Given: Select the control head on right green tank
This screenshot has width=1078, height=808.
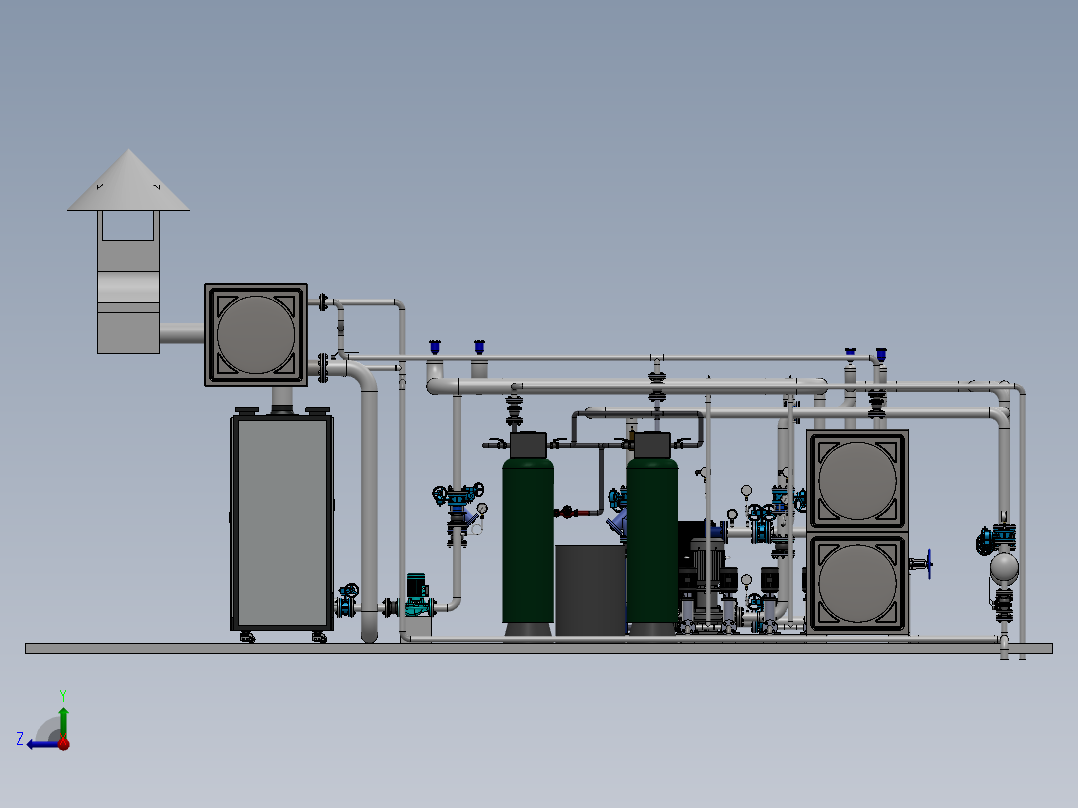Looking at the screenshot, I should [x=652, y=445].
